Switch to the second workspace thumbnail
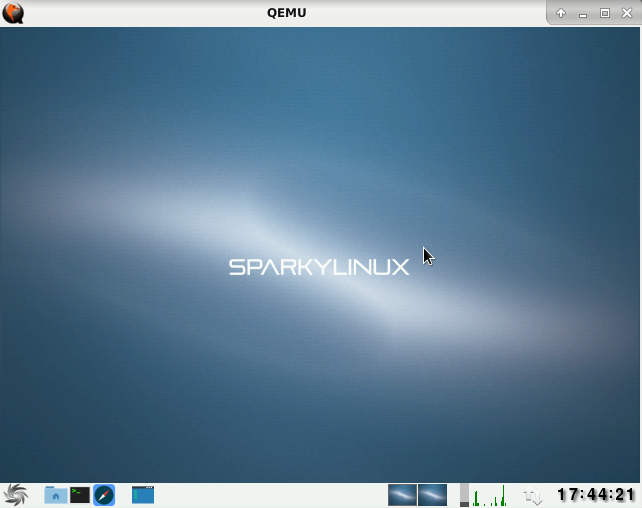This screenshot has width=642, height=508. [x=432, y=495]
